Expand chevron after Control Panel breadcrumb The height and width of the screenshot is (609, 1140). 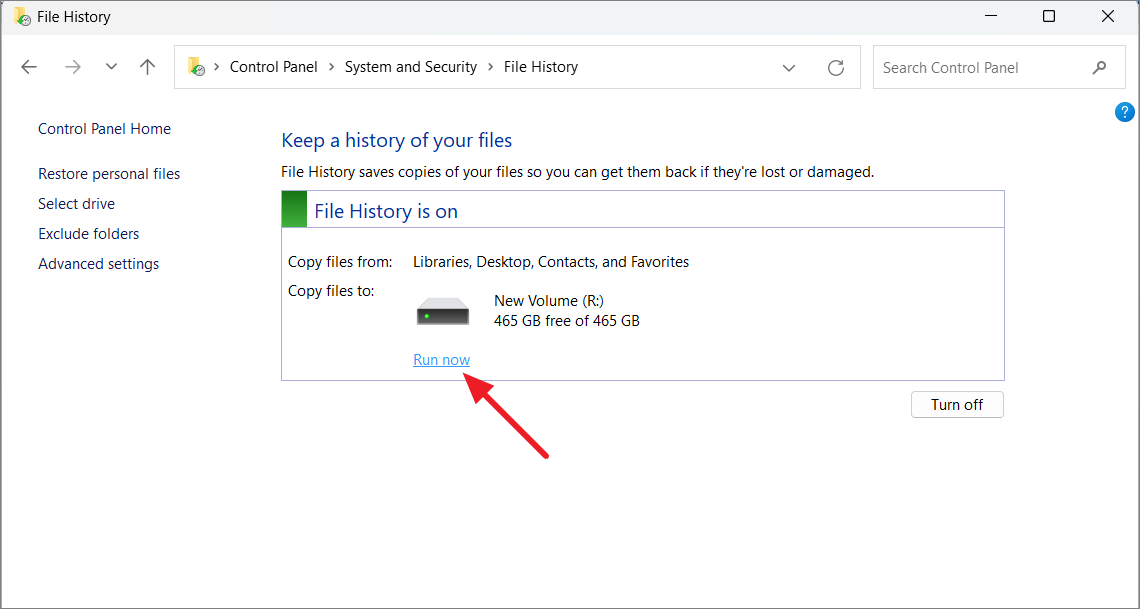click(x=331, y=67)
